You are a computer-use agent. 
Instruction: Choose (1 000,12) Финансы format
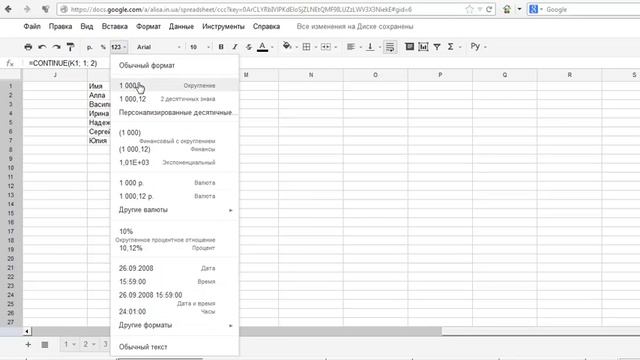click(x=175, y=149)
